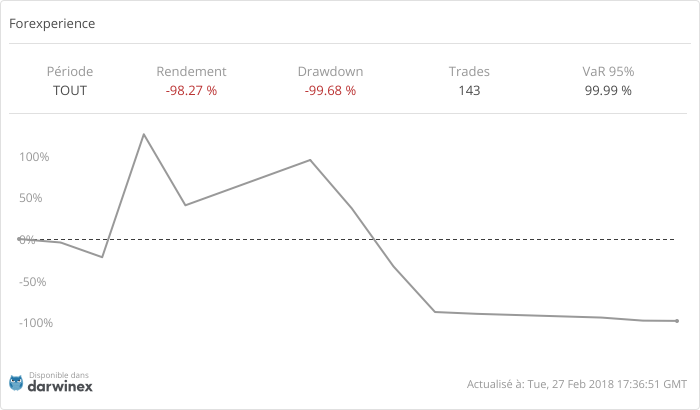Click the Darwinex owl logo icon
The width and height of the screenshot is (700, 410).
(16, 382)
